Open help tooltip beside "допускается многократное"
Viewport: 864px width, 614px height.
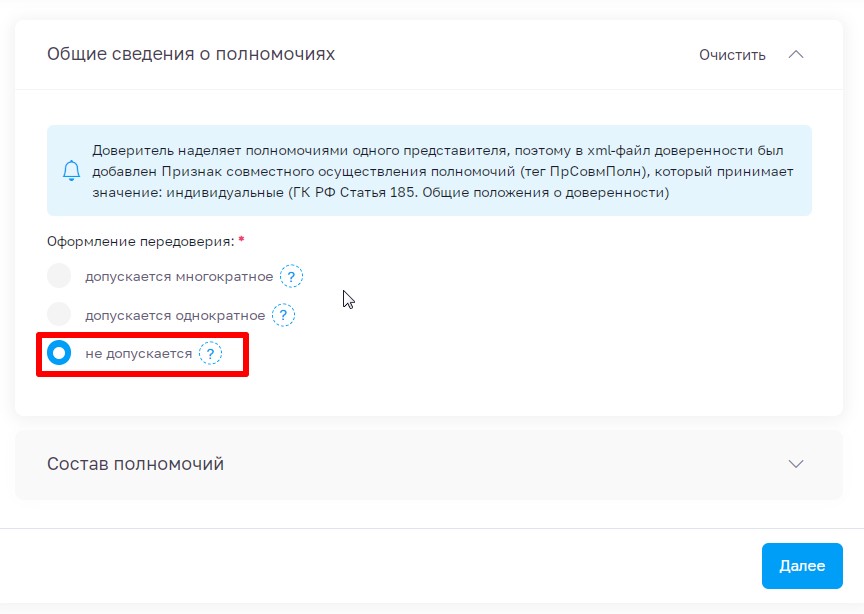click(x=291, y=276)
